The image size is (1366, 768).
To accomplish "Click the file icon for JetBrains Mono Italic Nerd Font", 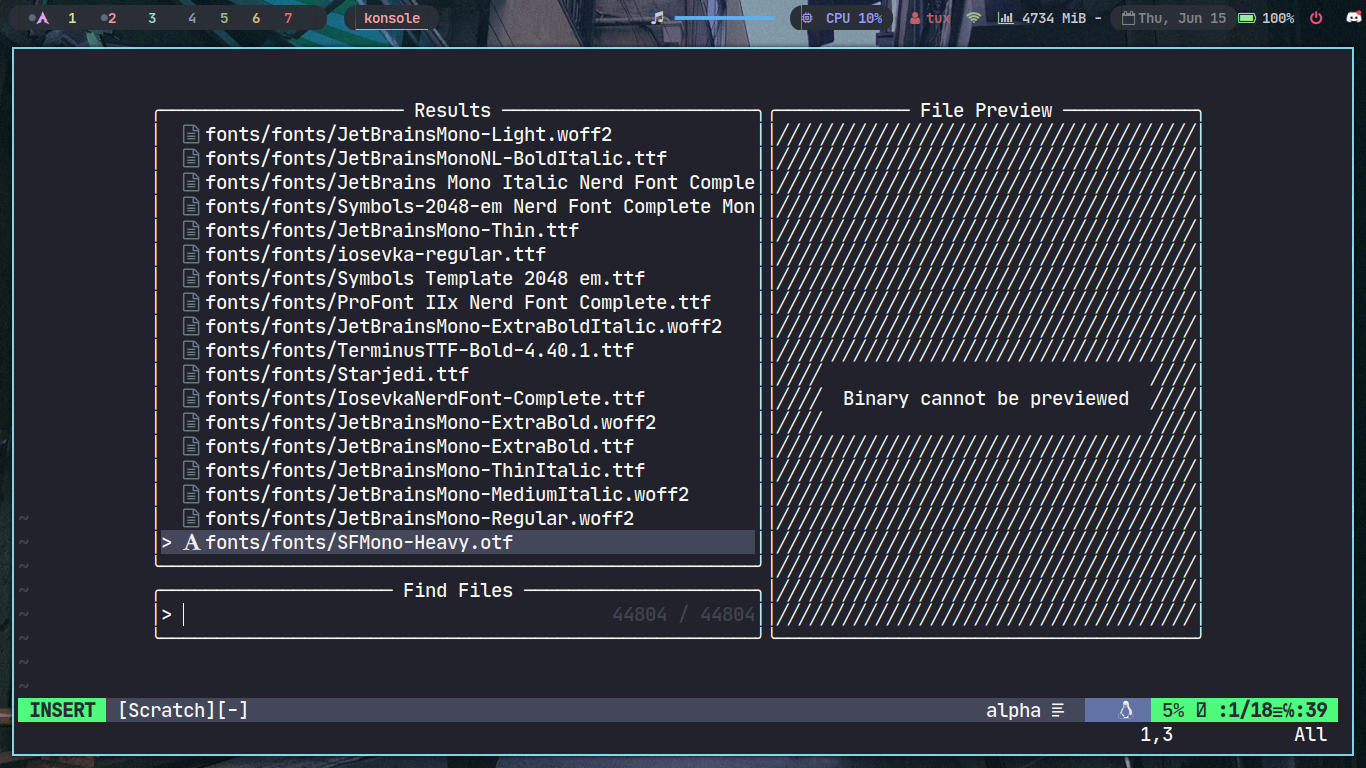I will 191,182.
